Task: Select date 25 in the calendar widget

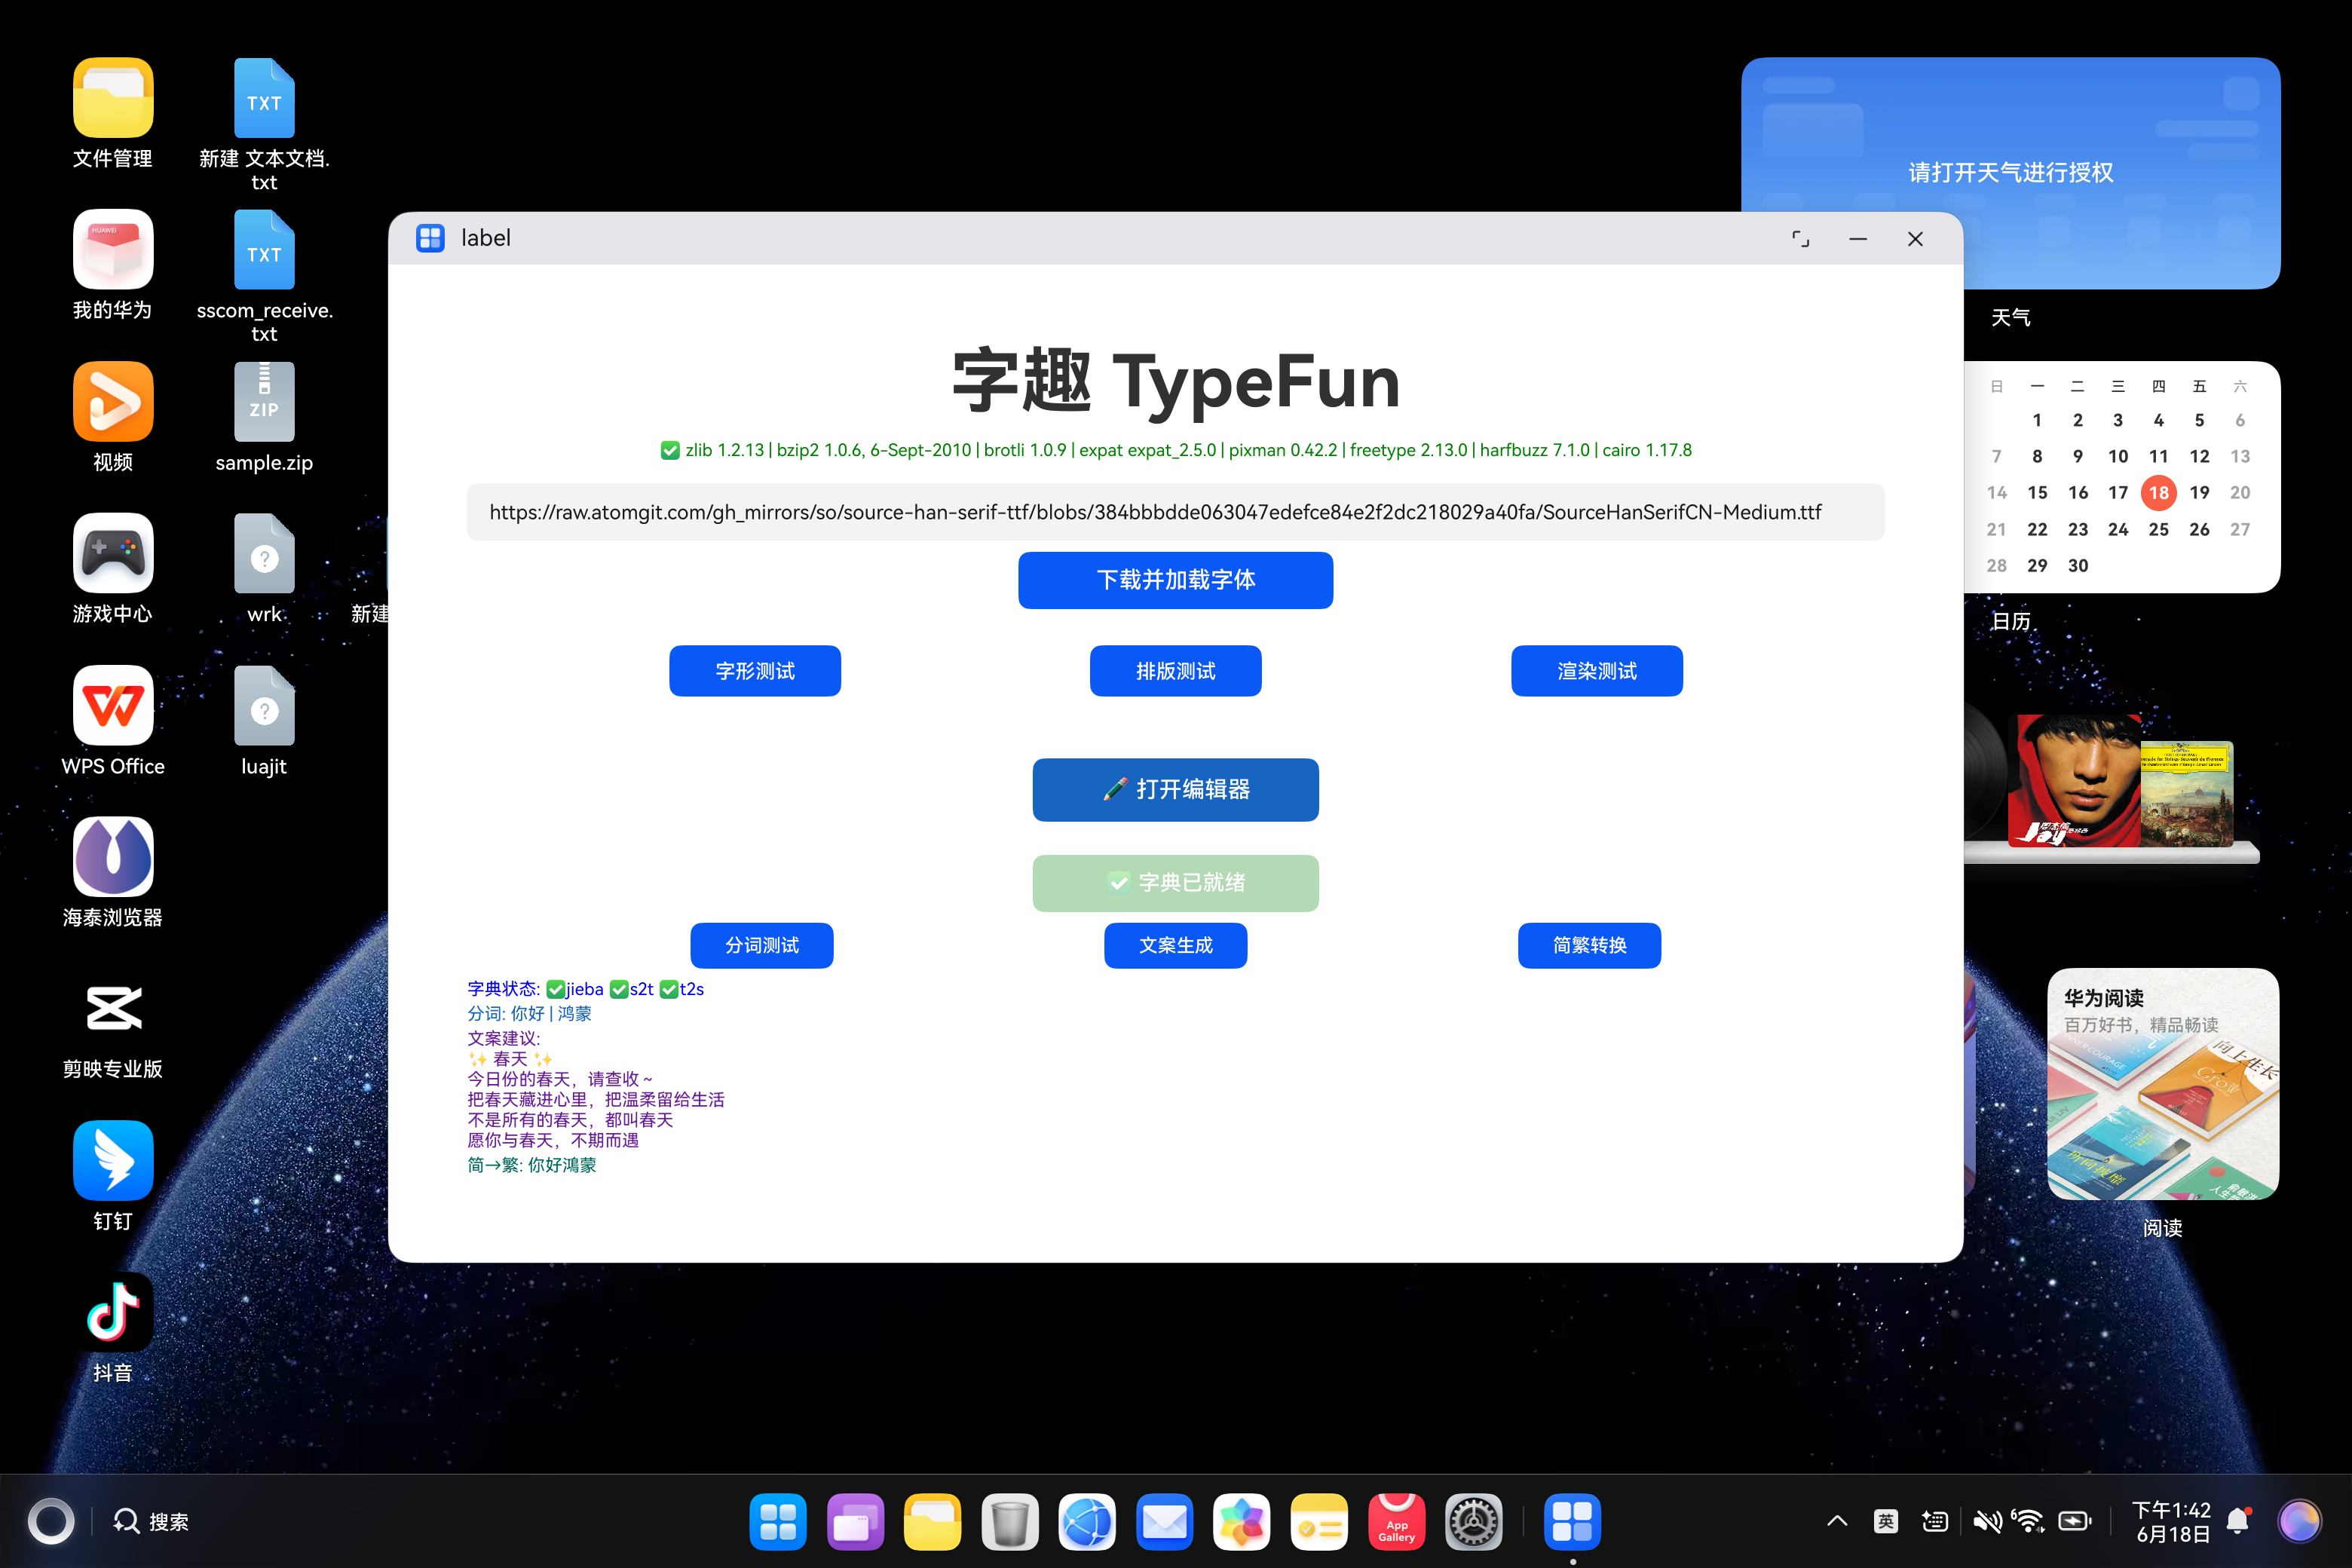Action: 2159,529
